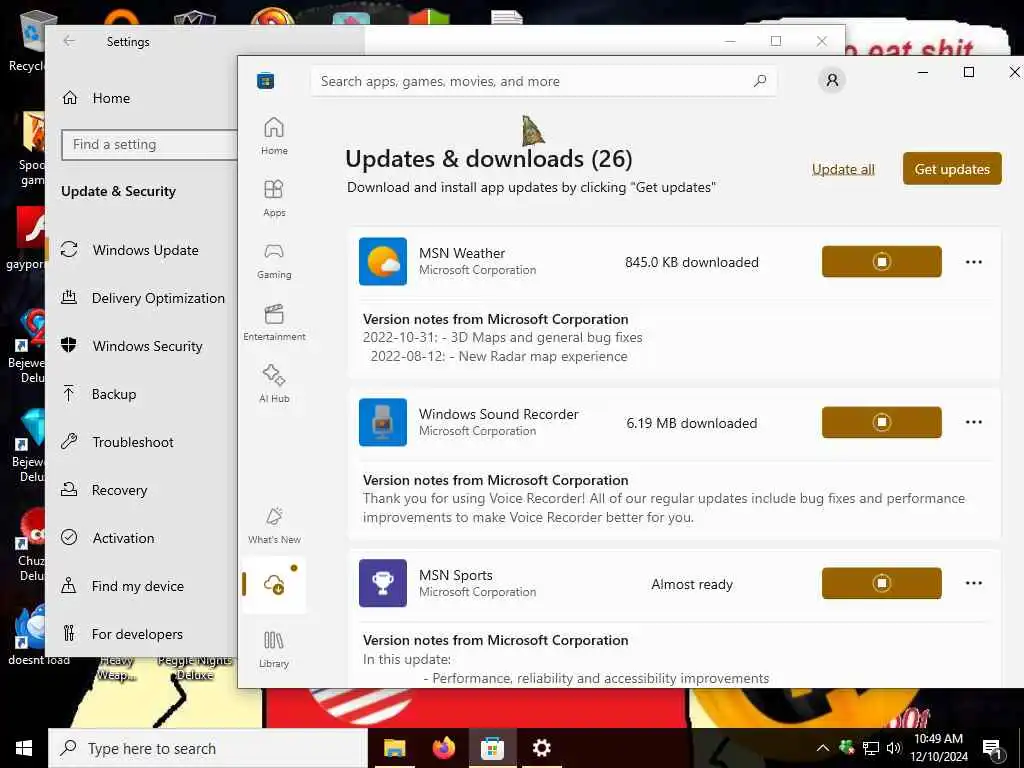Open the Windows Start menu
The height and width of the screenshot is (768, 1024).
tap(24, 748)
